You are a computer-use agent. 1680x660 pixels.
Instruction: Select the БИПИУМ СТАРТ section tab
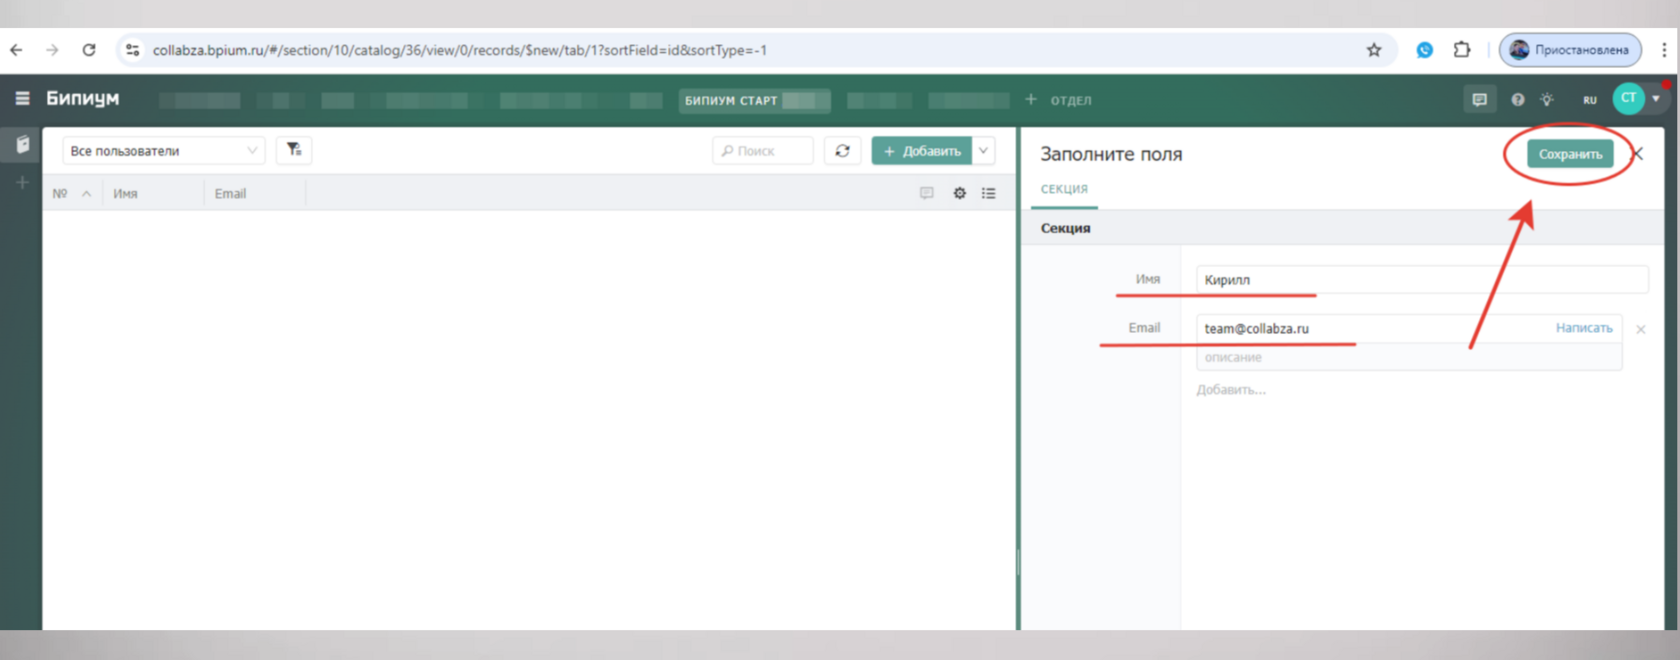click(x=754, y=100)
